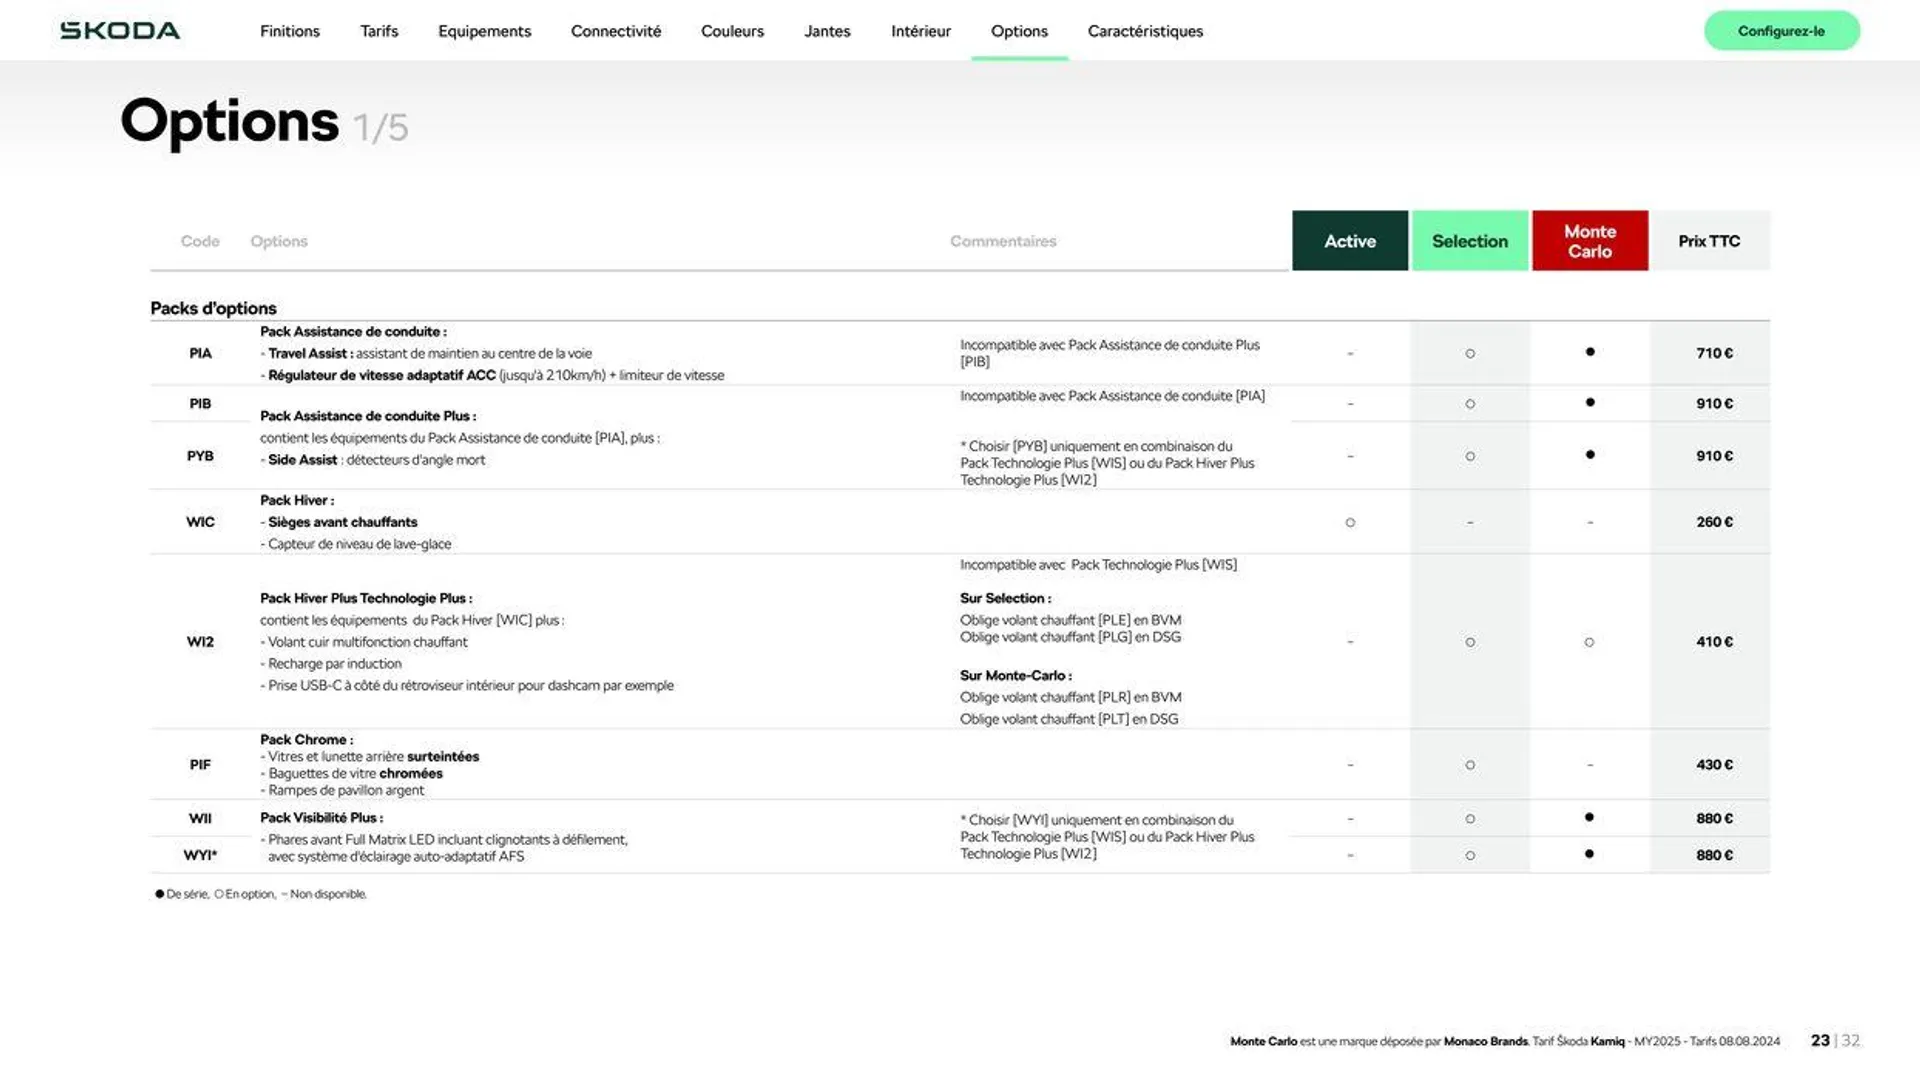Click the Selection column header icon

[x=1469, y=240]
